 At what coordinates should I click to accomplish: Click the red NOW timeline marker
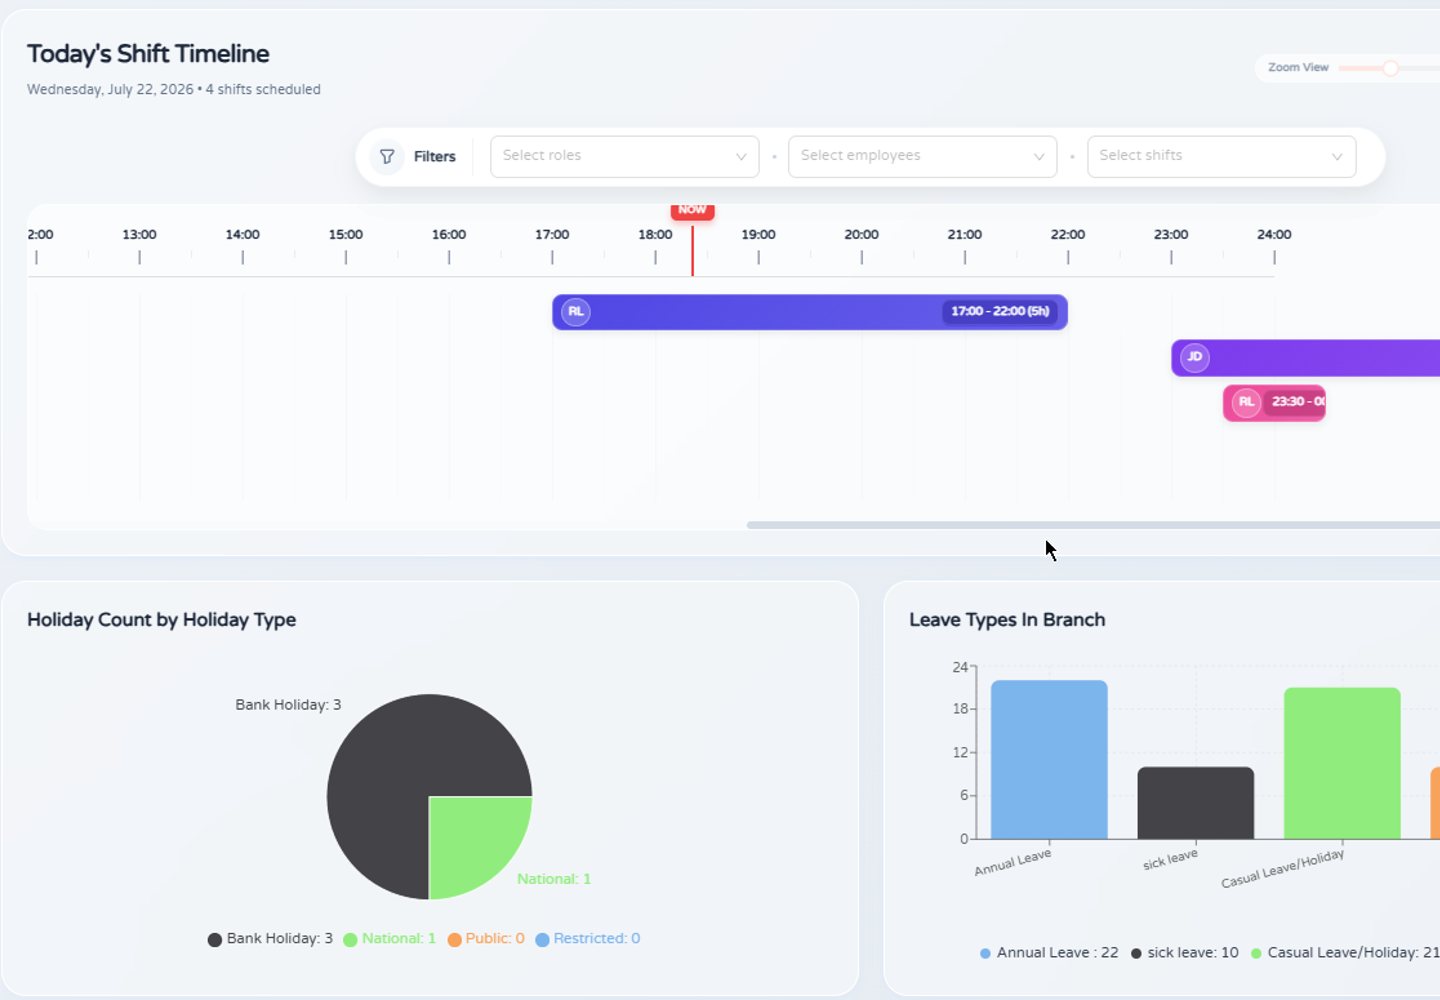[x=692, y=211]
